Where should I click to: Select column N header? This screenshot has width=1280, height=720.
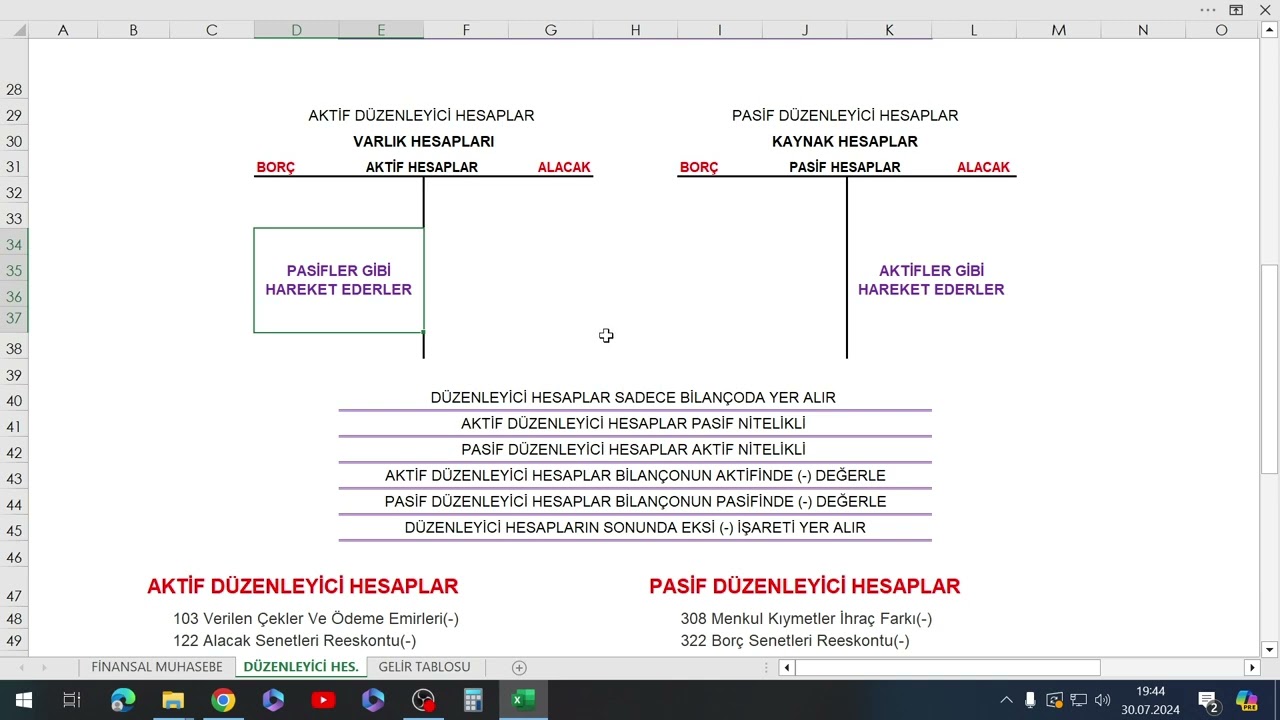tap(1143, 30)
